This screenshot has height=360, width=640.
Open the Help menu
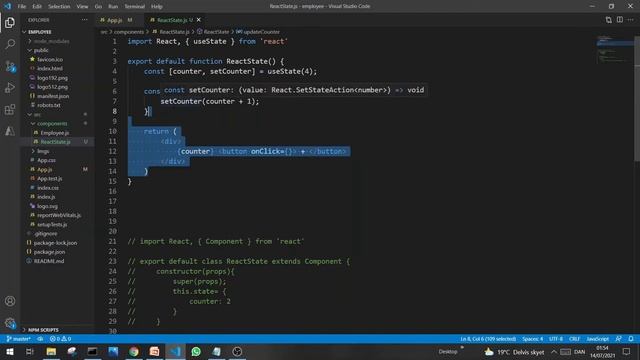pos(157,7)
